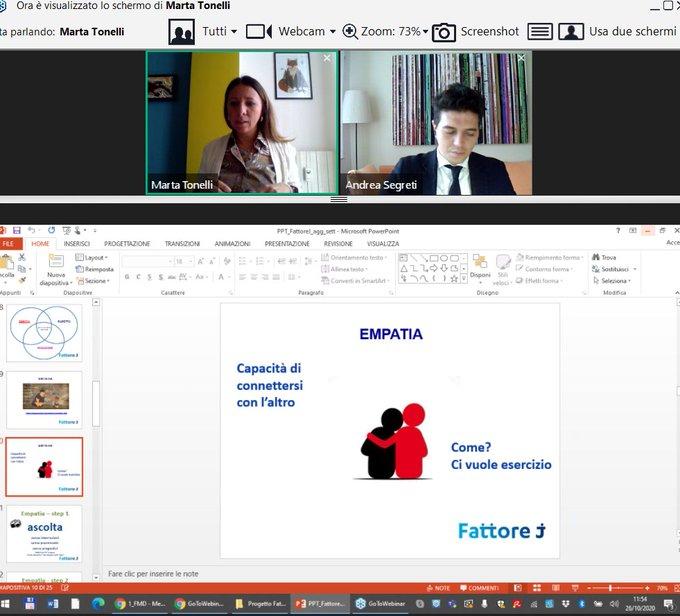
Task: Toggle strikethrough (abc) formatting
Action: [172, 277]
